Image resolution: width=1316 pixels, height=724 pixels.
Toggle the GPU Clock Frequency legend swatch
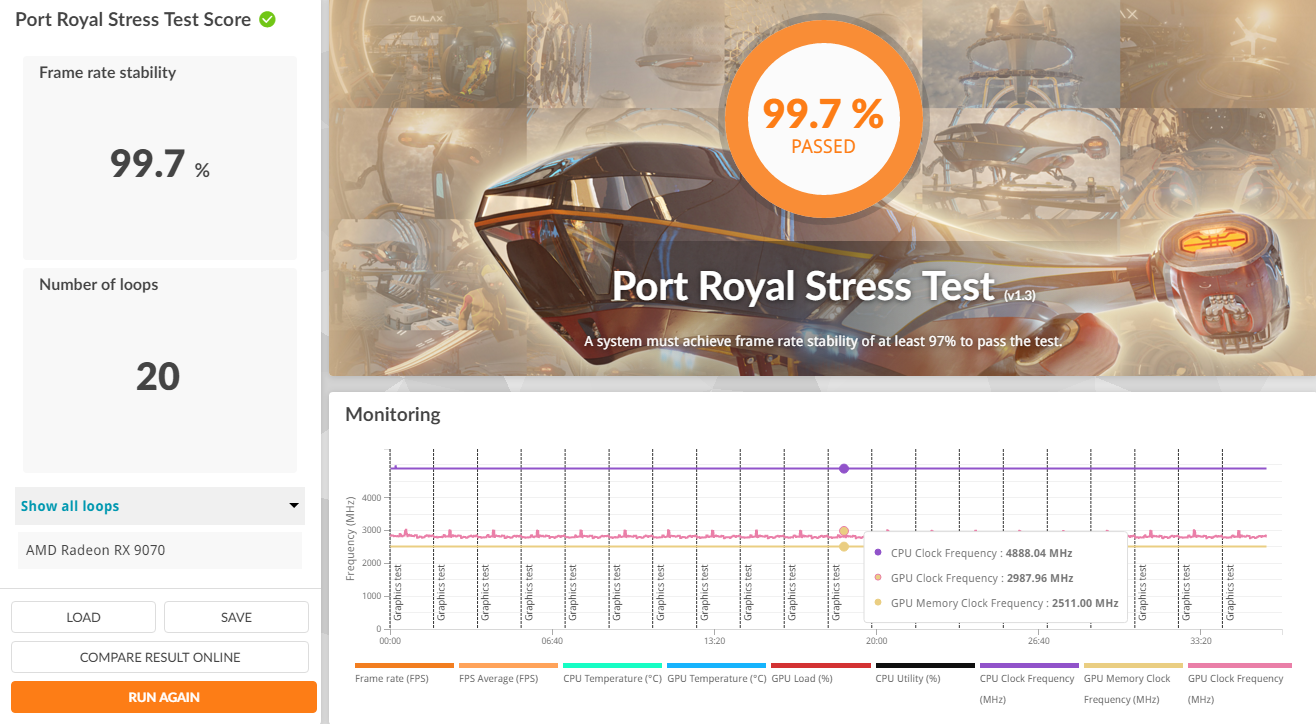(x=1238, y=665)
